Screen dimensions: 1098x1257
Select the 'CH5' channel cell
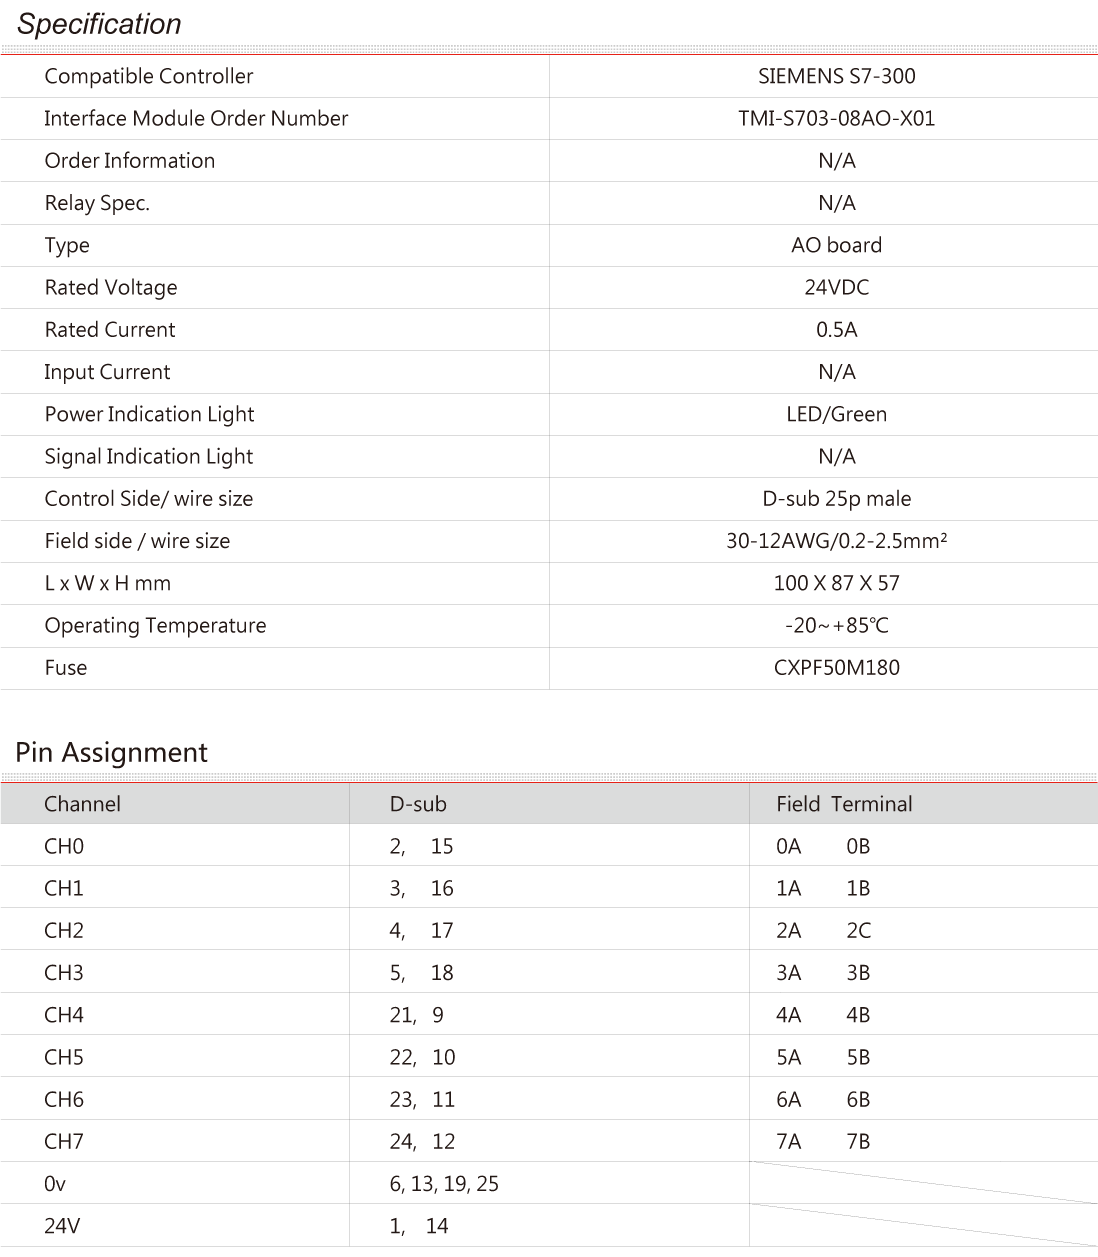tap(64, 1057)
